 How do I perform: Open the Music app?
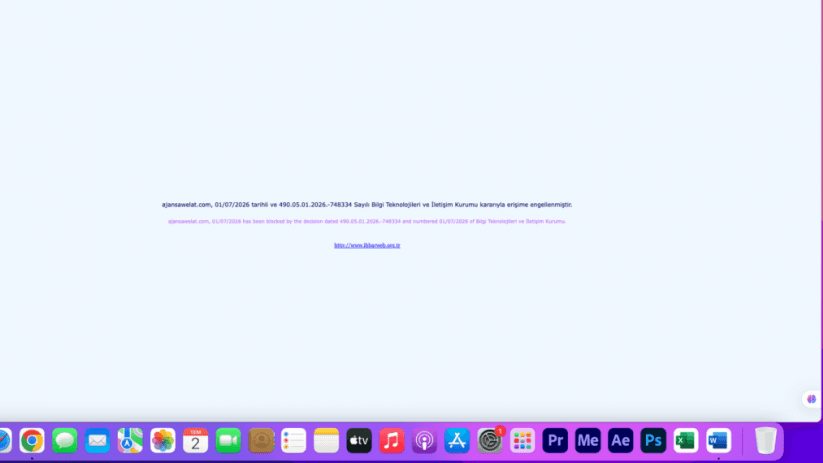(x=392, y=440)
